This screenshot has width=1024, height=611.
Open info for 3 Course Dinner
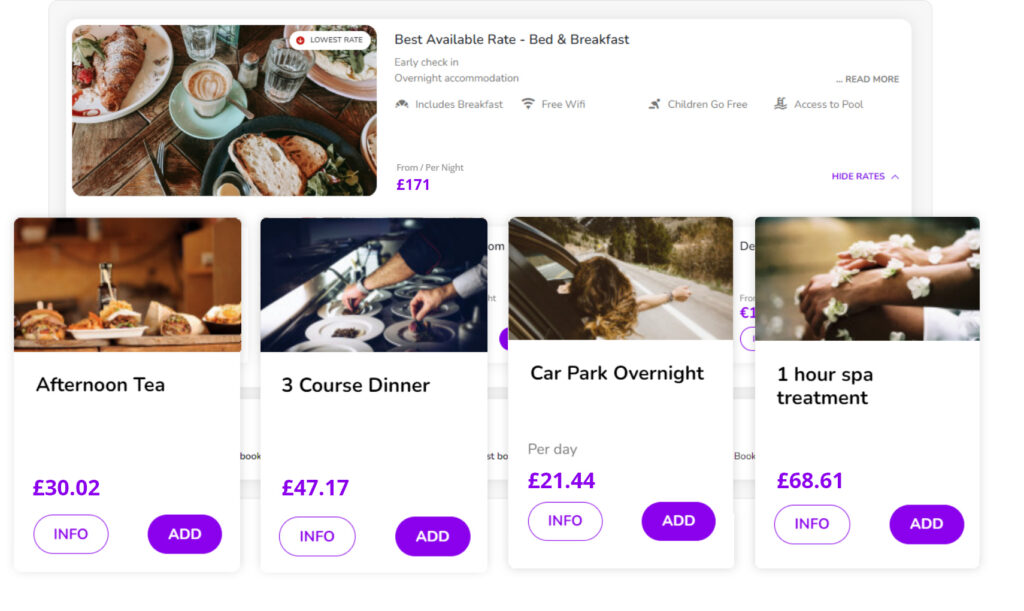click(x=317, y=536)
